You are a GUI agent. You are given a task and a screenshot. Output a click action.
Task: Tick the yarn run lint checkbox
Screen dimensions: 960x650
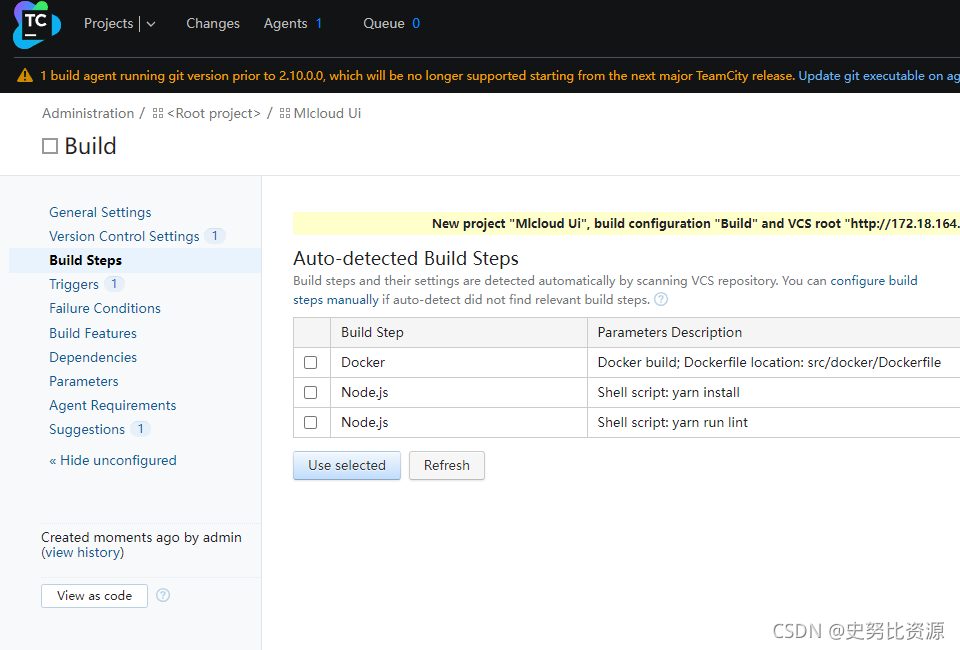pos(310,422)
